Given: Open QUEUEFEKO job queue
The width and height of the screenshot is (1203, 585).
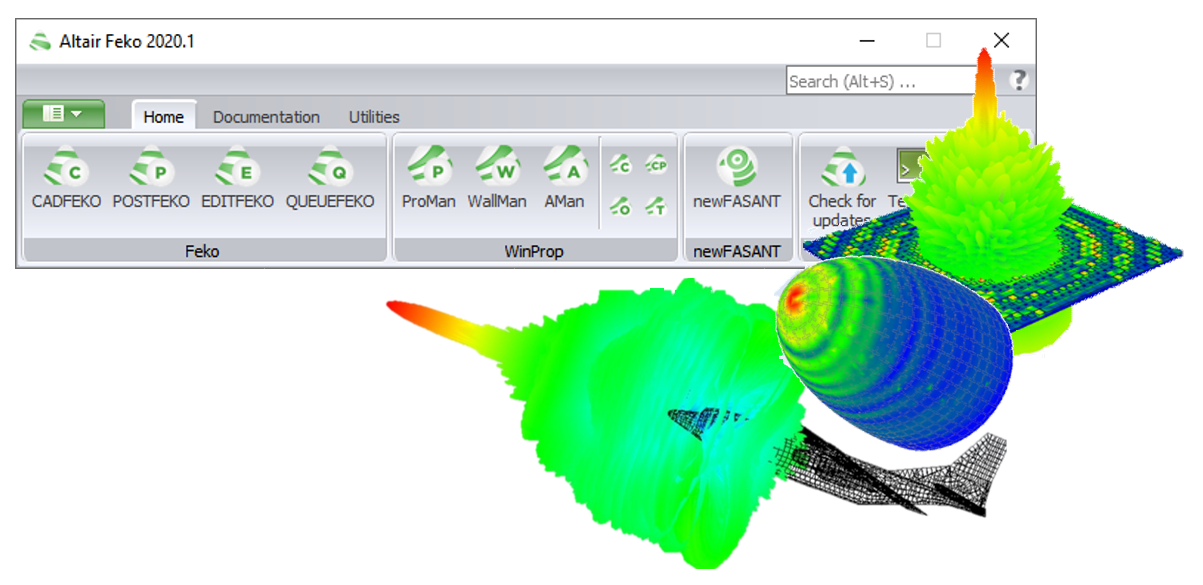Looking at the screenshot, I should [x=329, y=176].
